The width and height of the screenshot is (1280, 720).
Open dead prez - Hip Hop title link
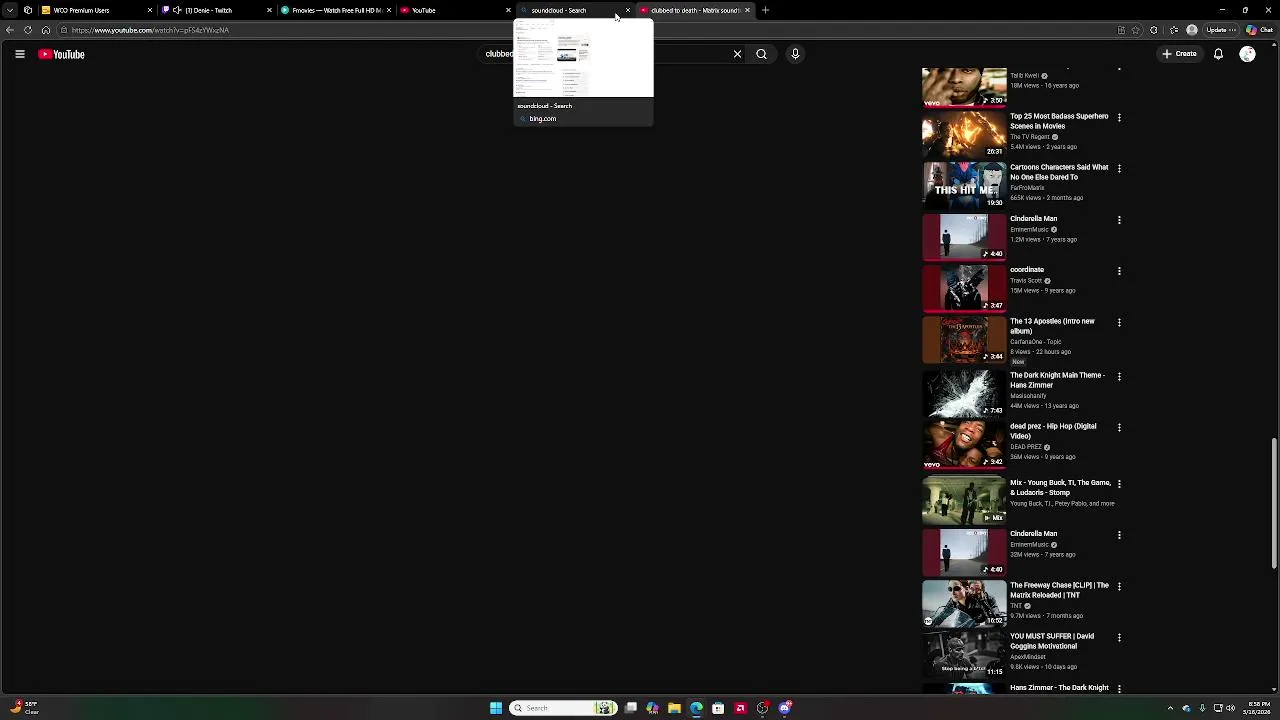click(1053, 431)
